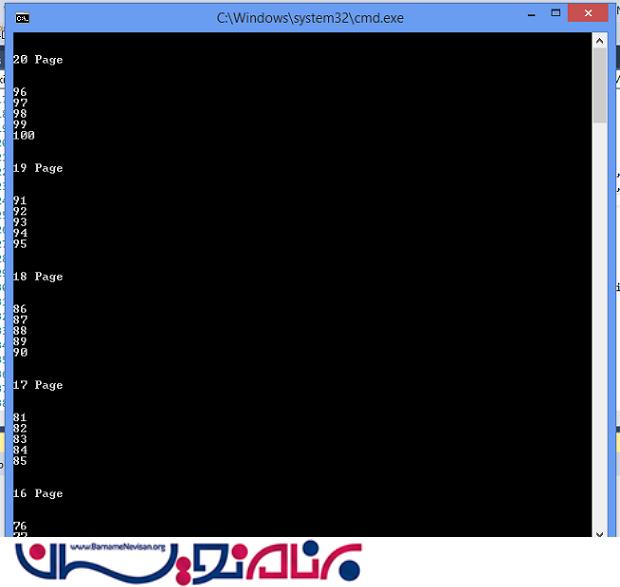Click the vertical scrollbar thumb

[599, 86]
